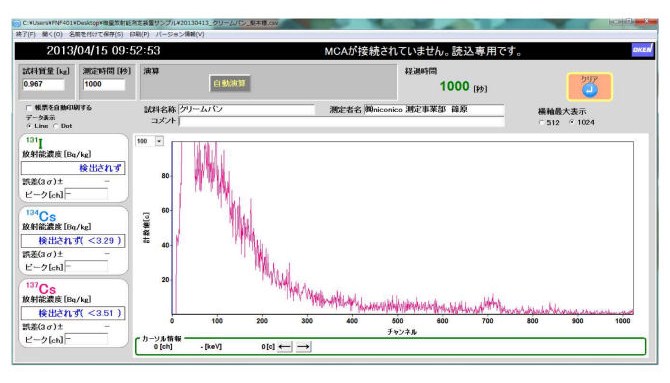Image resolution: width=670 pixels, height=383 pixels.
Task: Click the blue クリア return-arrow icon
Action: coord(590,90)
